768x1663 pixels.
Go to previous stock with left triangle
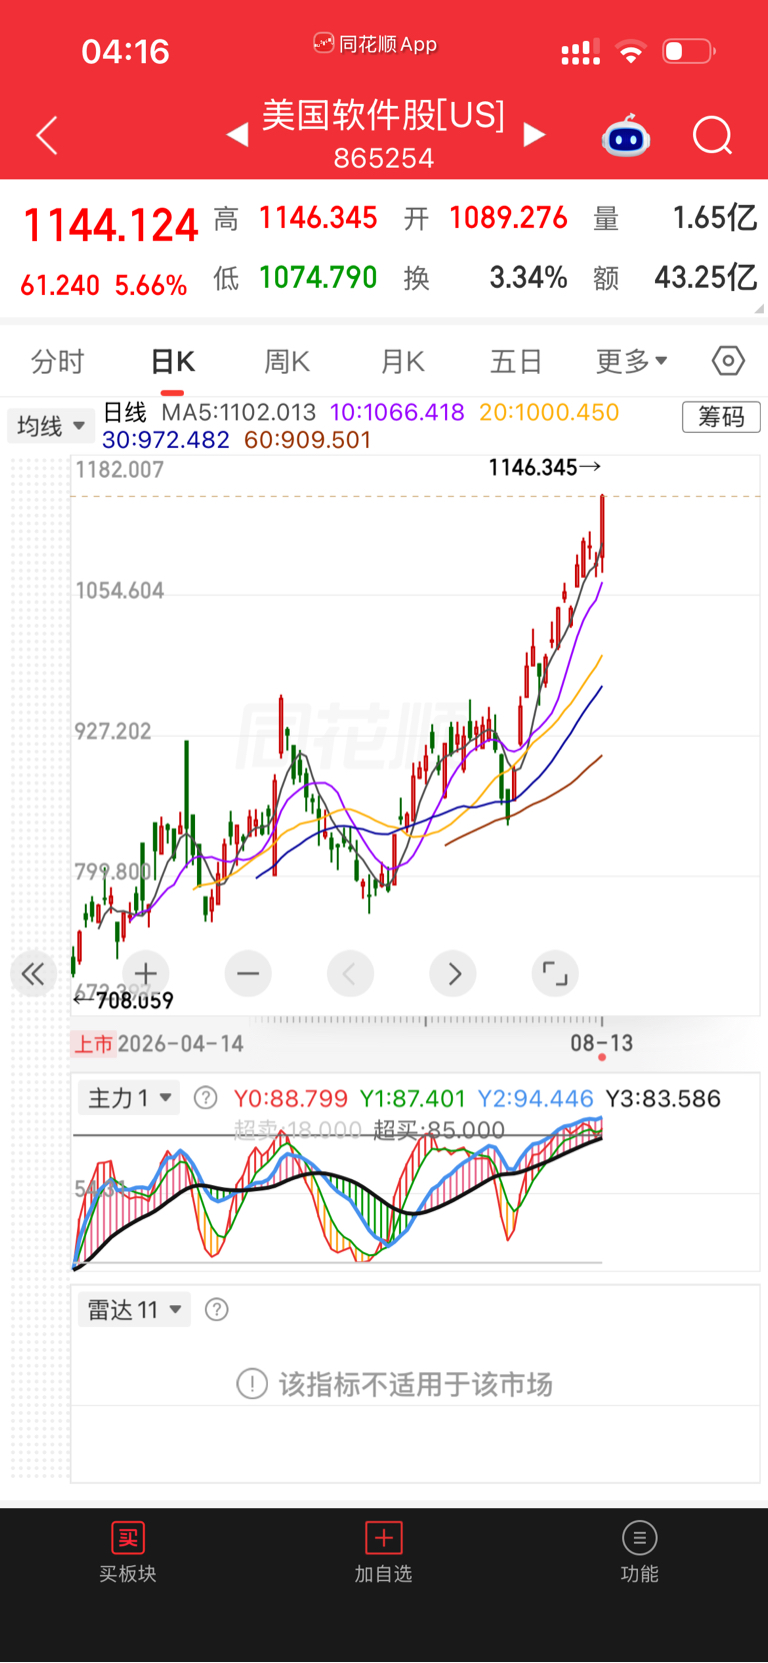tap(237, 134)
